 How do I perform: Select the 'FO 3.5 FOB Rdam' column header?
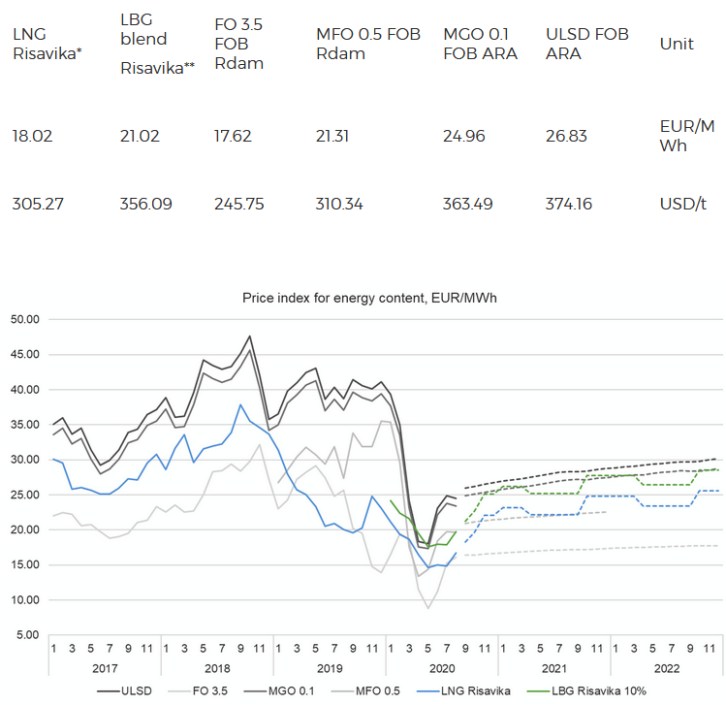point(240,43)
